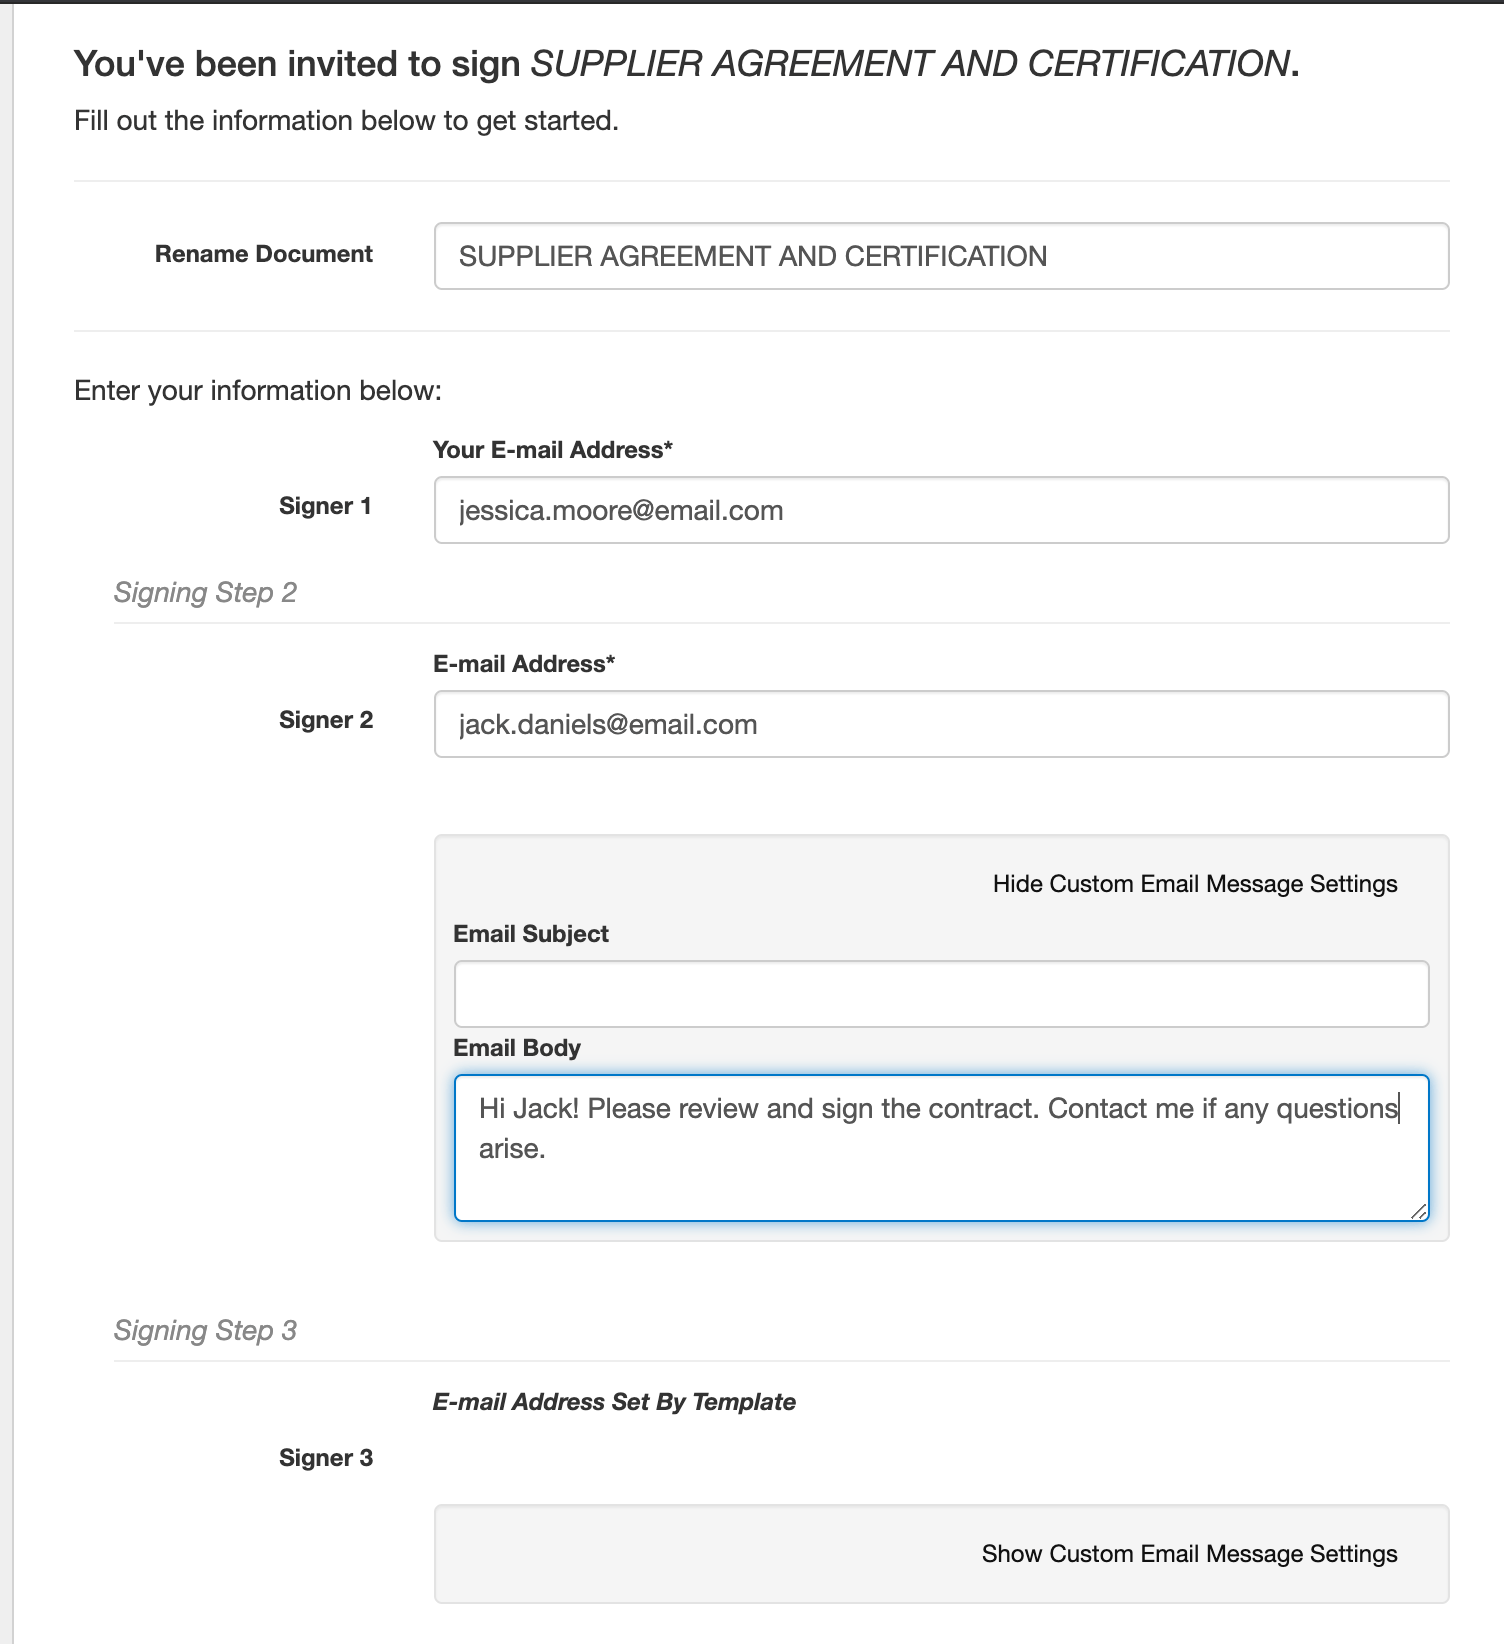Click the Signer 2 label
The height and width of the screenshot is (1644, 1504).
click(x=325, y=720)
